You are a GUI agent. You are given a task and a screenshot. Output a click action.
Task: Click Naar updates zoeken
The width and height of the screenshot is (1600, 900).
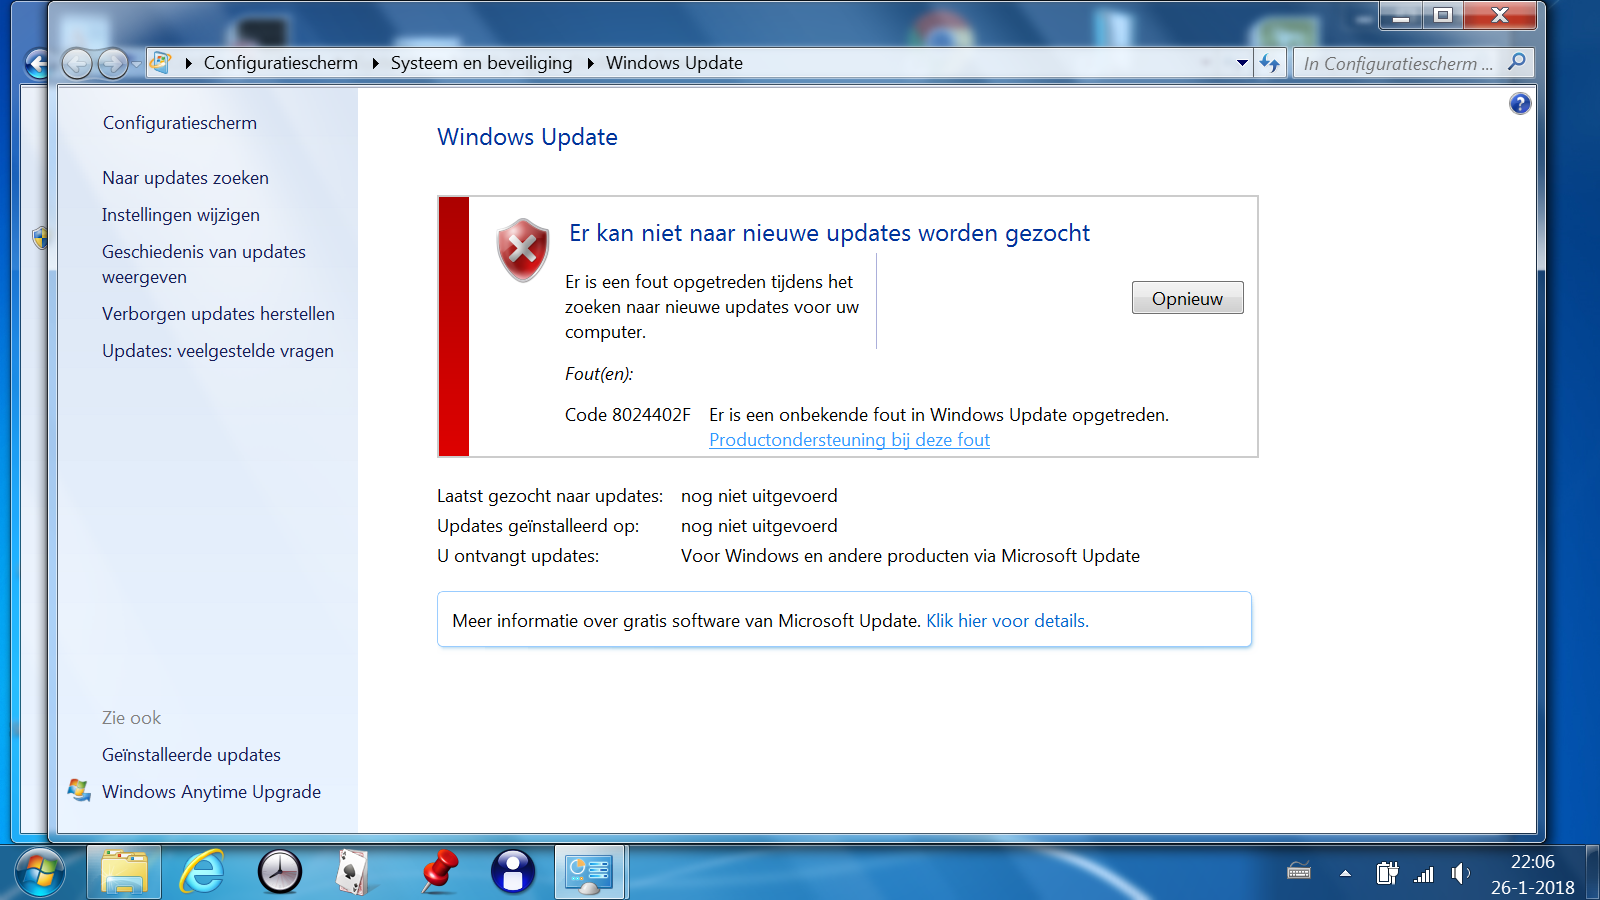click(185, 178)
